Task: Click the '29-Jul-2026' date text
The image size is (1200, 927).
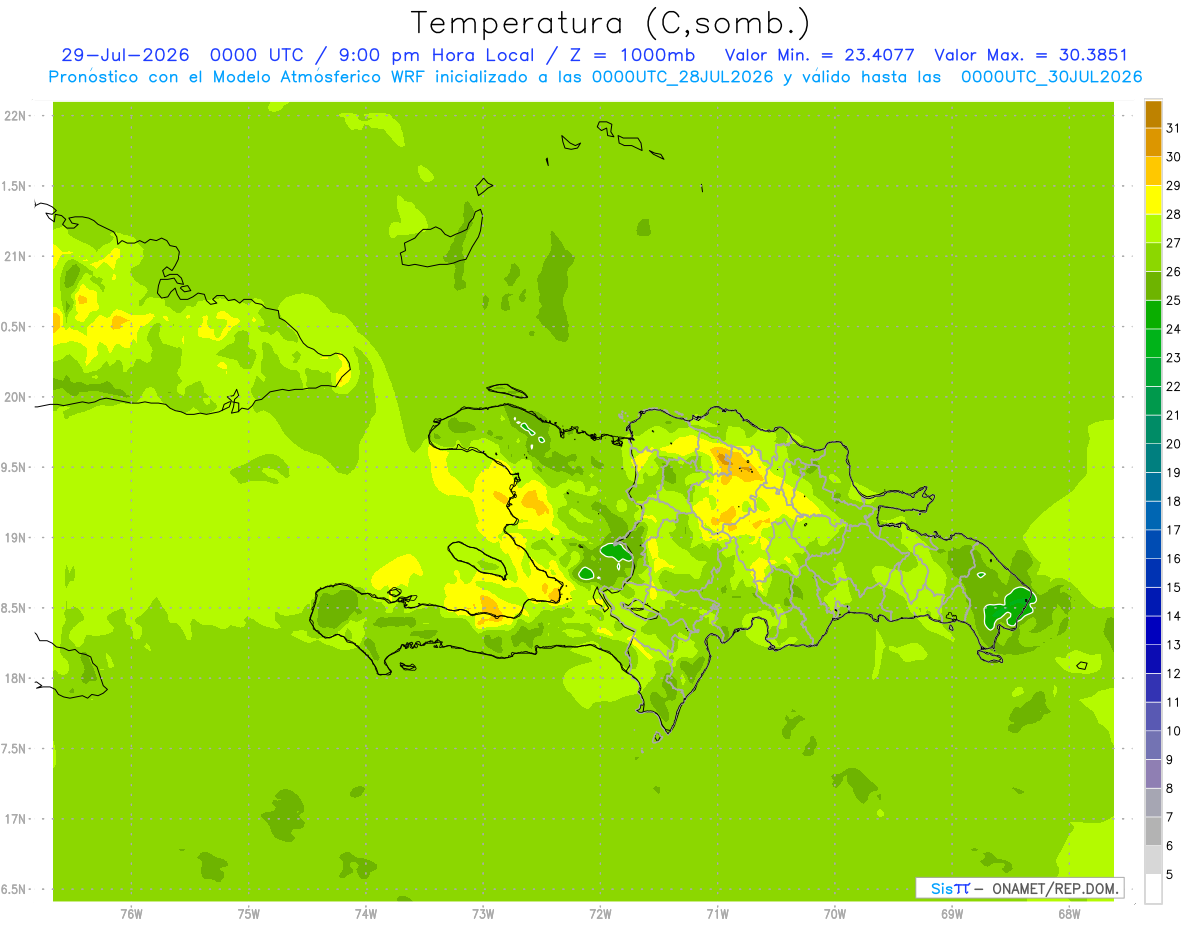Action: [125, 55]
